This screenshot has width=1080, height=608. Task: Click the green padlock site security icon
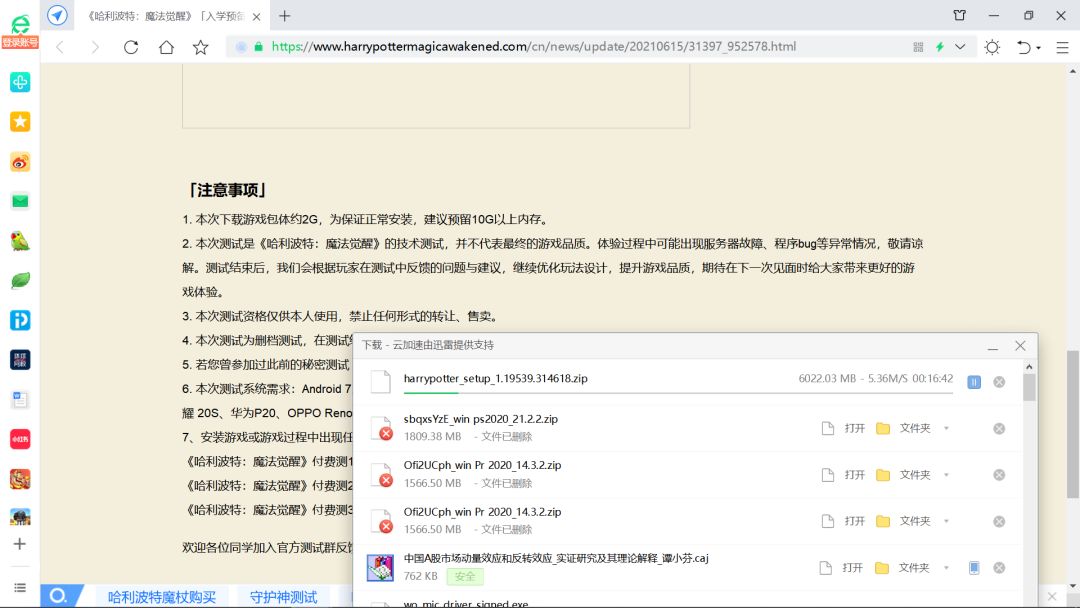click(x=258, y=47)
